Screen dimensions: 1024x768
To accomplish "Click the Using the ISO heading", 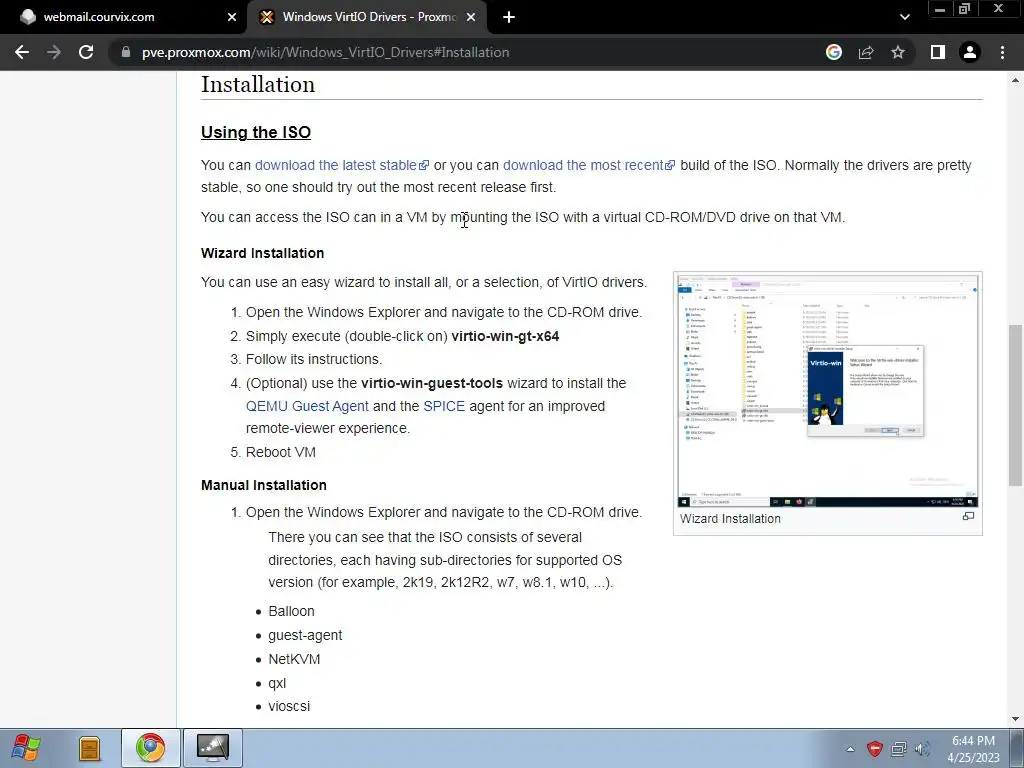I will pyautogui.click(x=255, y=132).
